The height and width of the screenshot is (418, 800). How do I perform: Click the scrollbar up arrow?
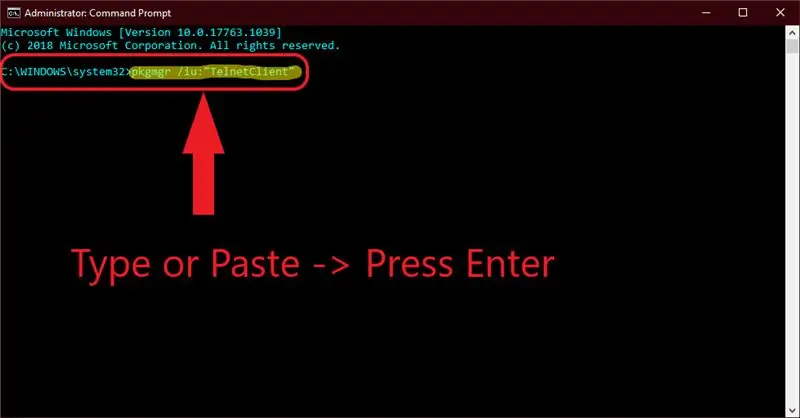(x=792, y=32)
